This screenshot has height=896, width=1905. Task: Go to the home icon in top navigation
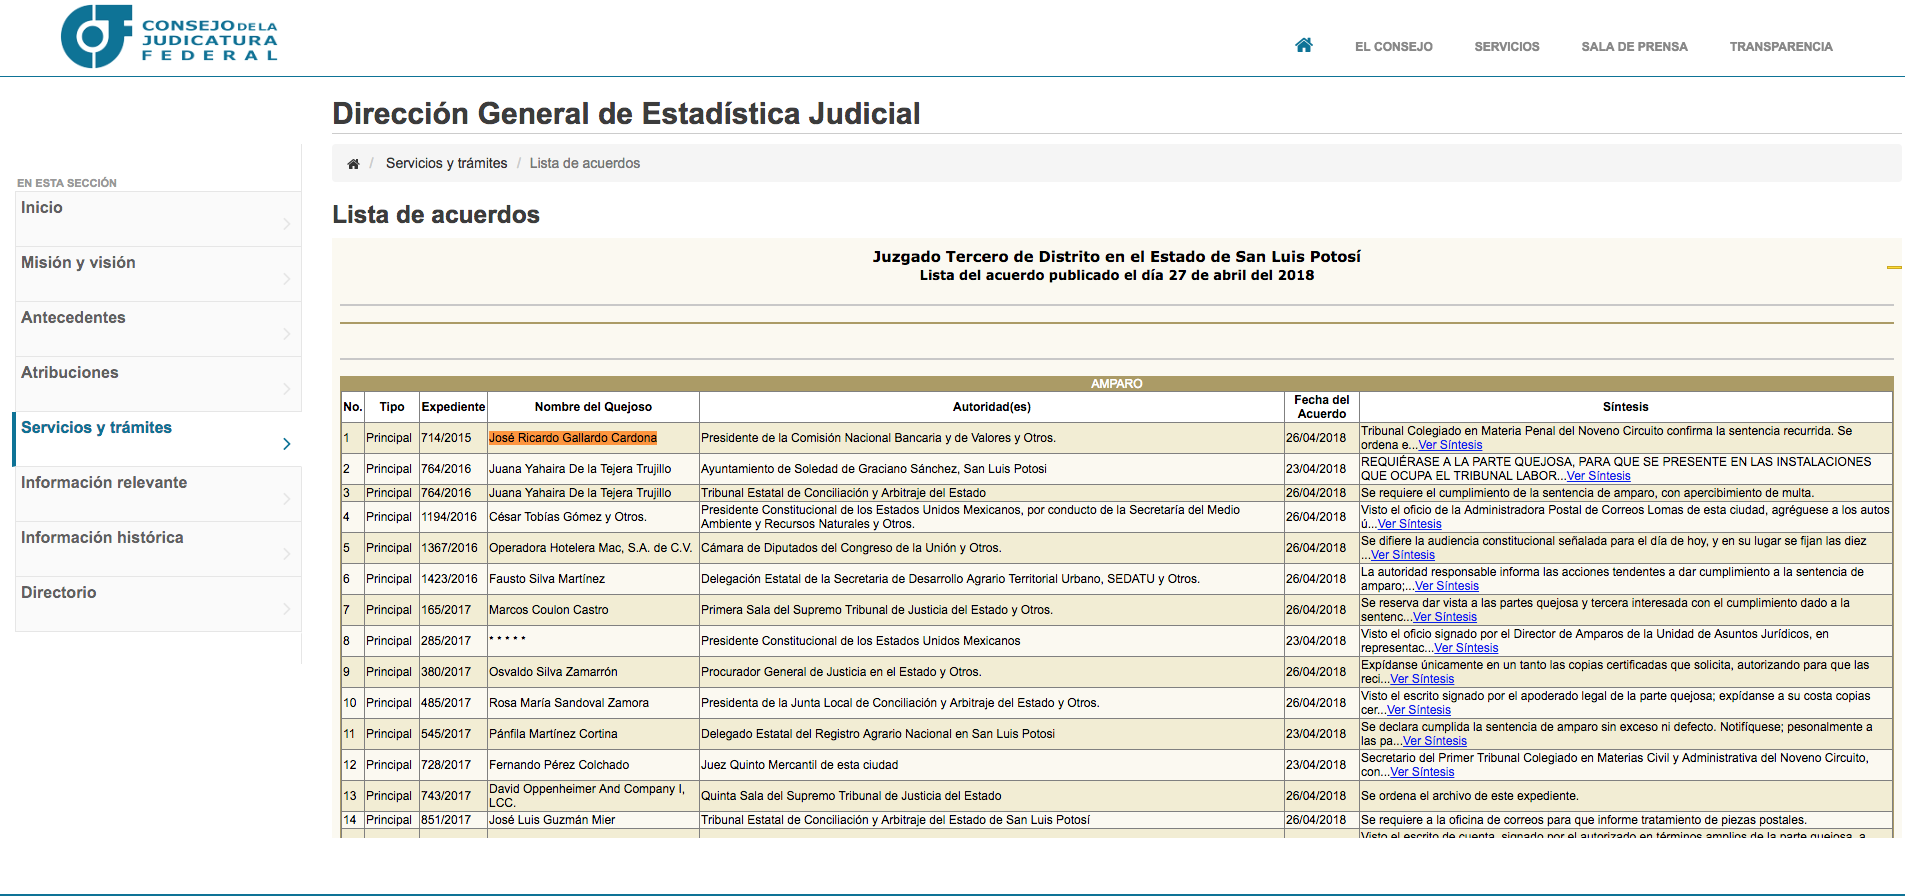[1304, 45]
